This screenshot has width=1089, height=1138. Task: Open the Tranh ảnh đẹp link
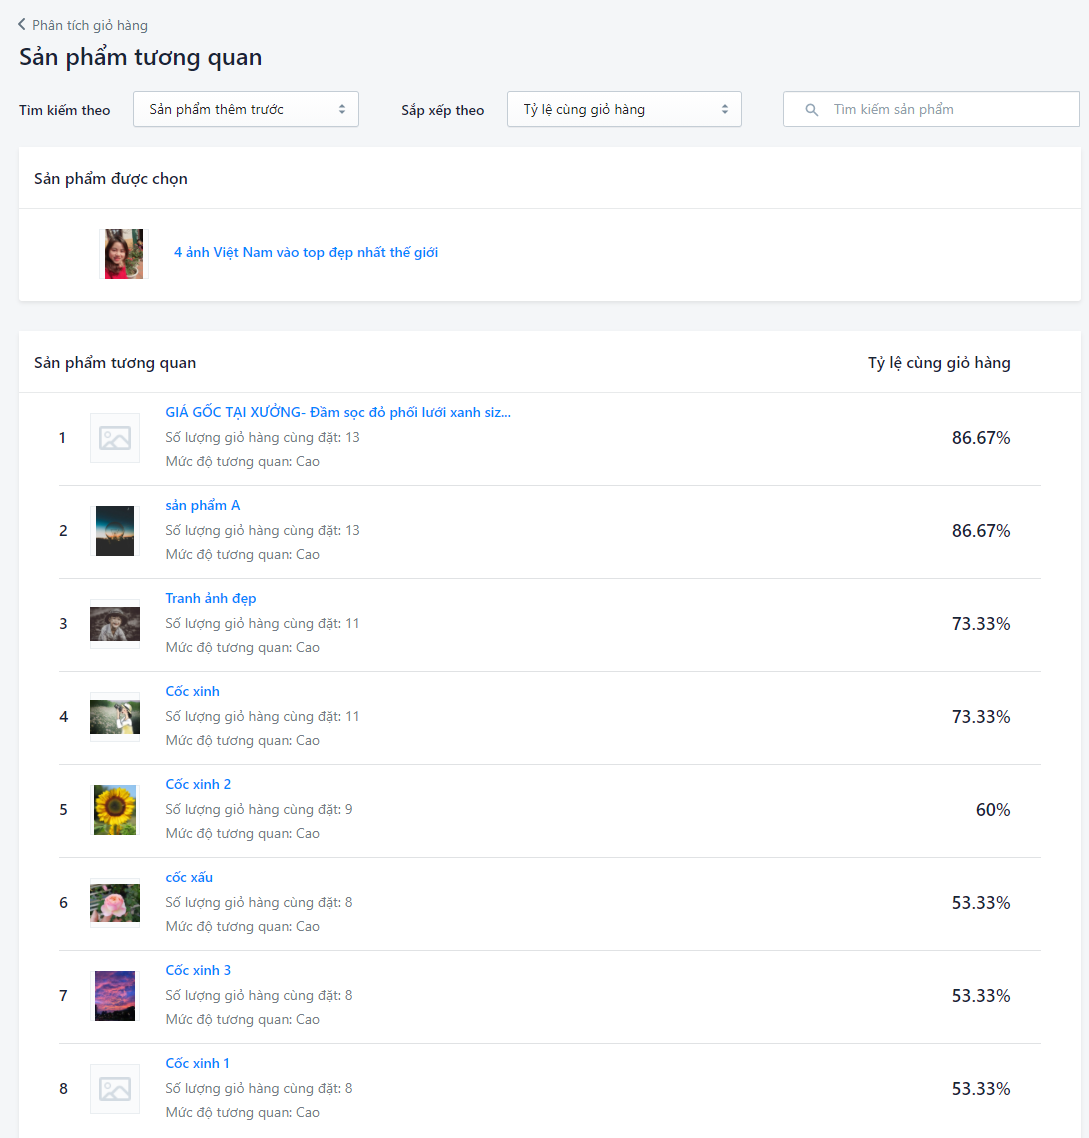point(211,598)
